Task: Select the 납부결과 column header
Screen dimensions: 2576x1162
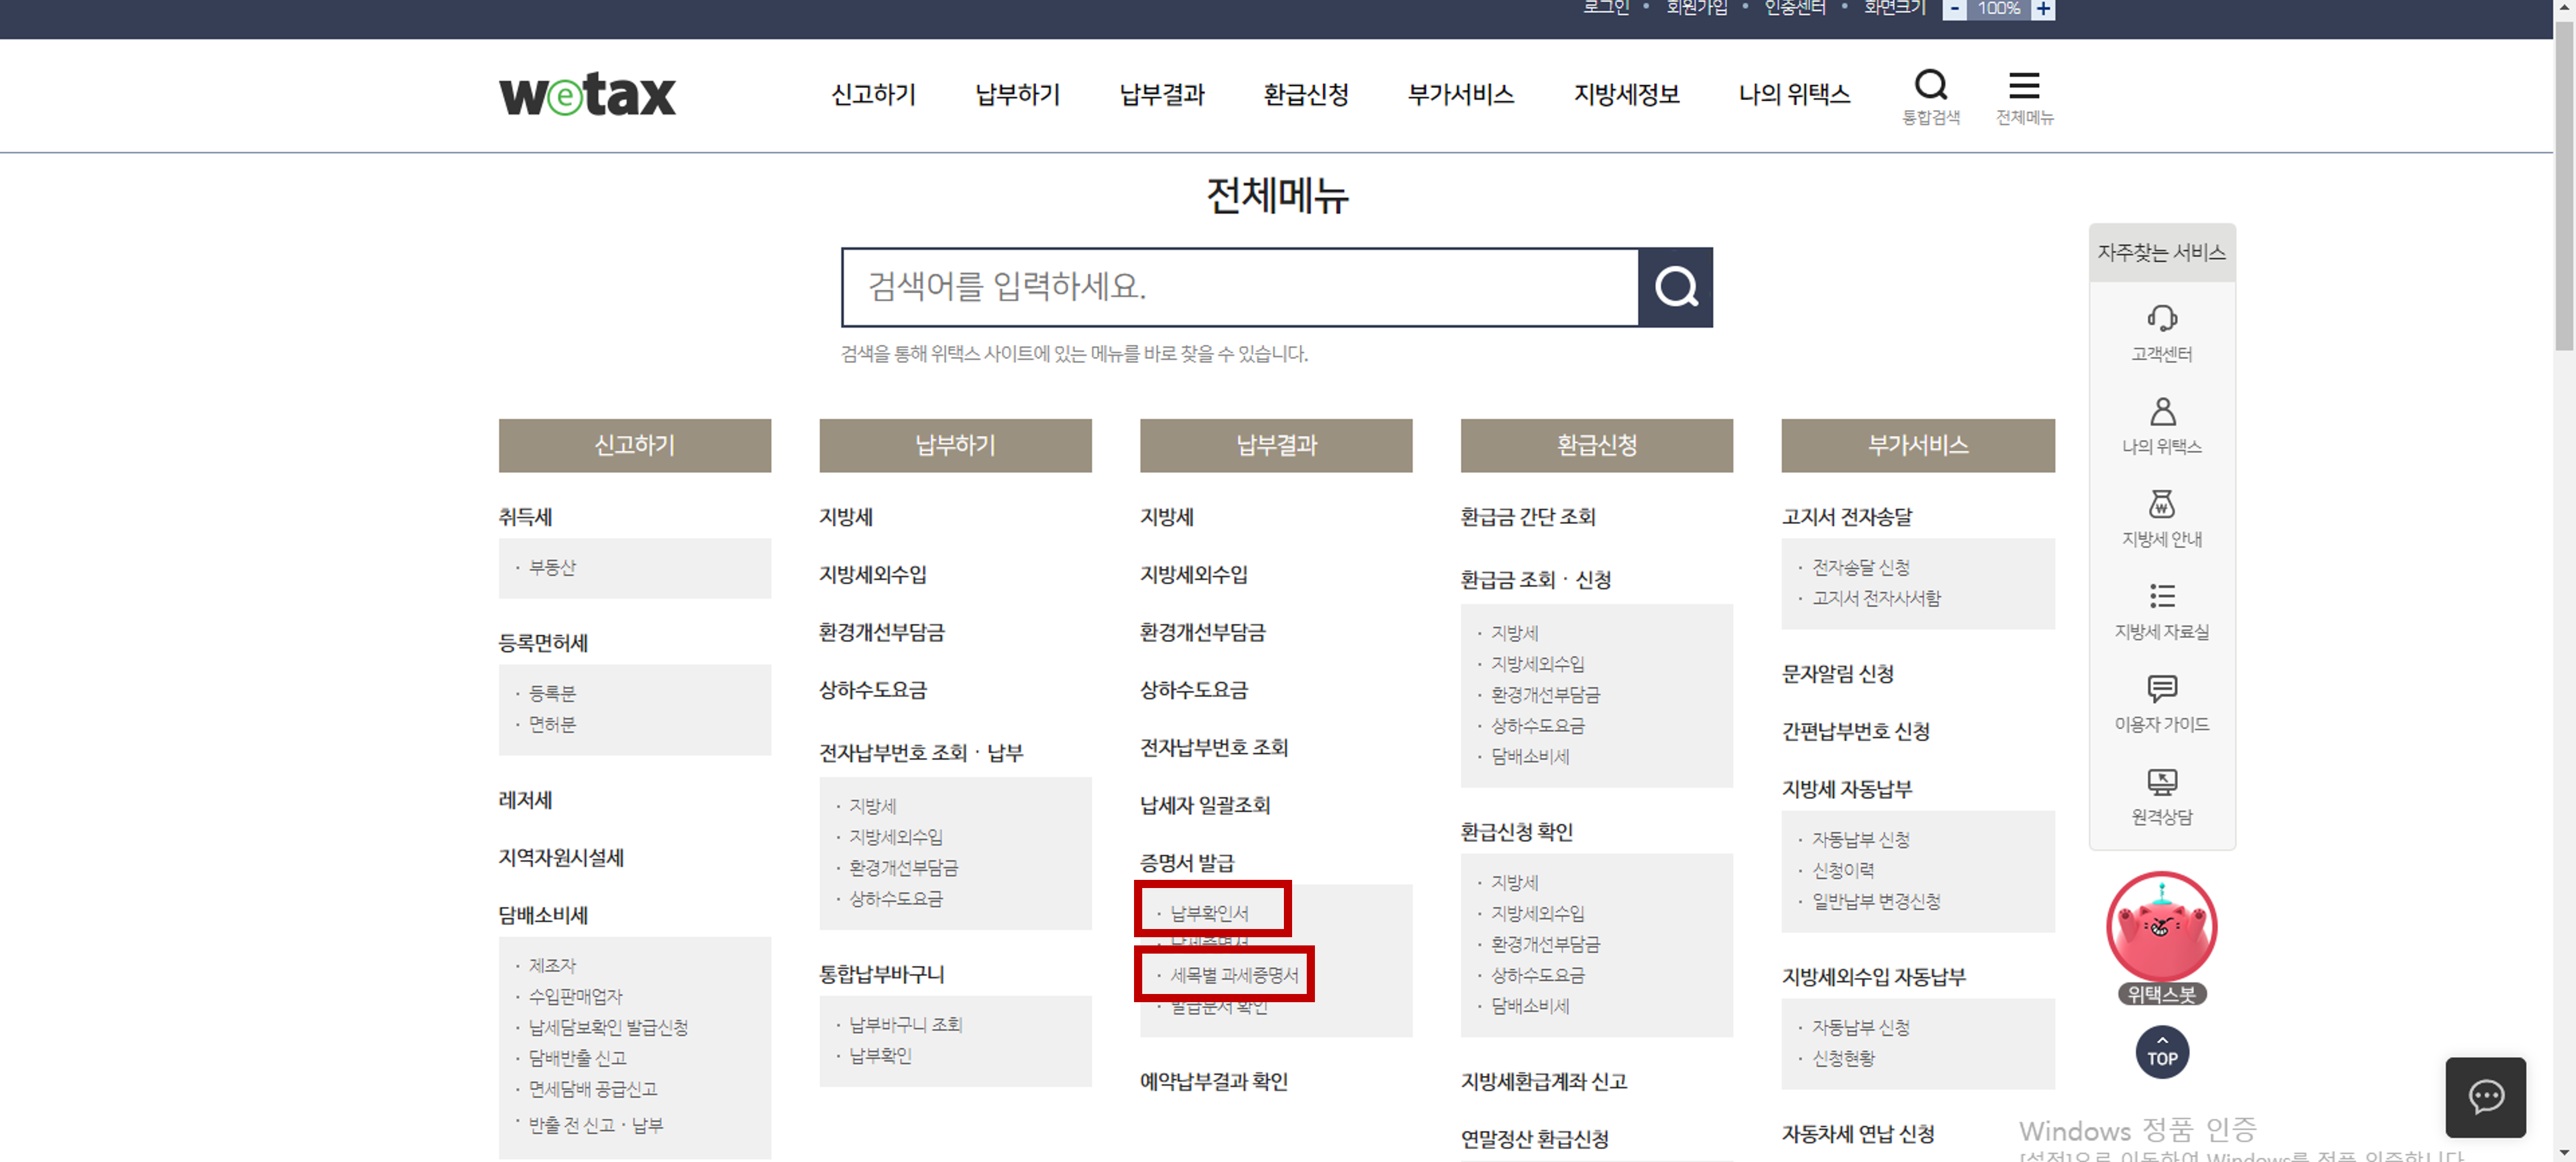Action: click(1276, 445)
